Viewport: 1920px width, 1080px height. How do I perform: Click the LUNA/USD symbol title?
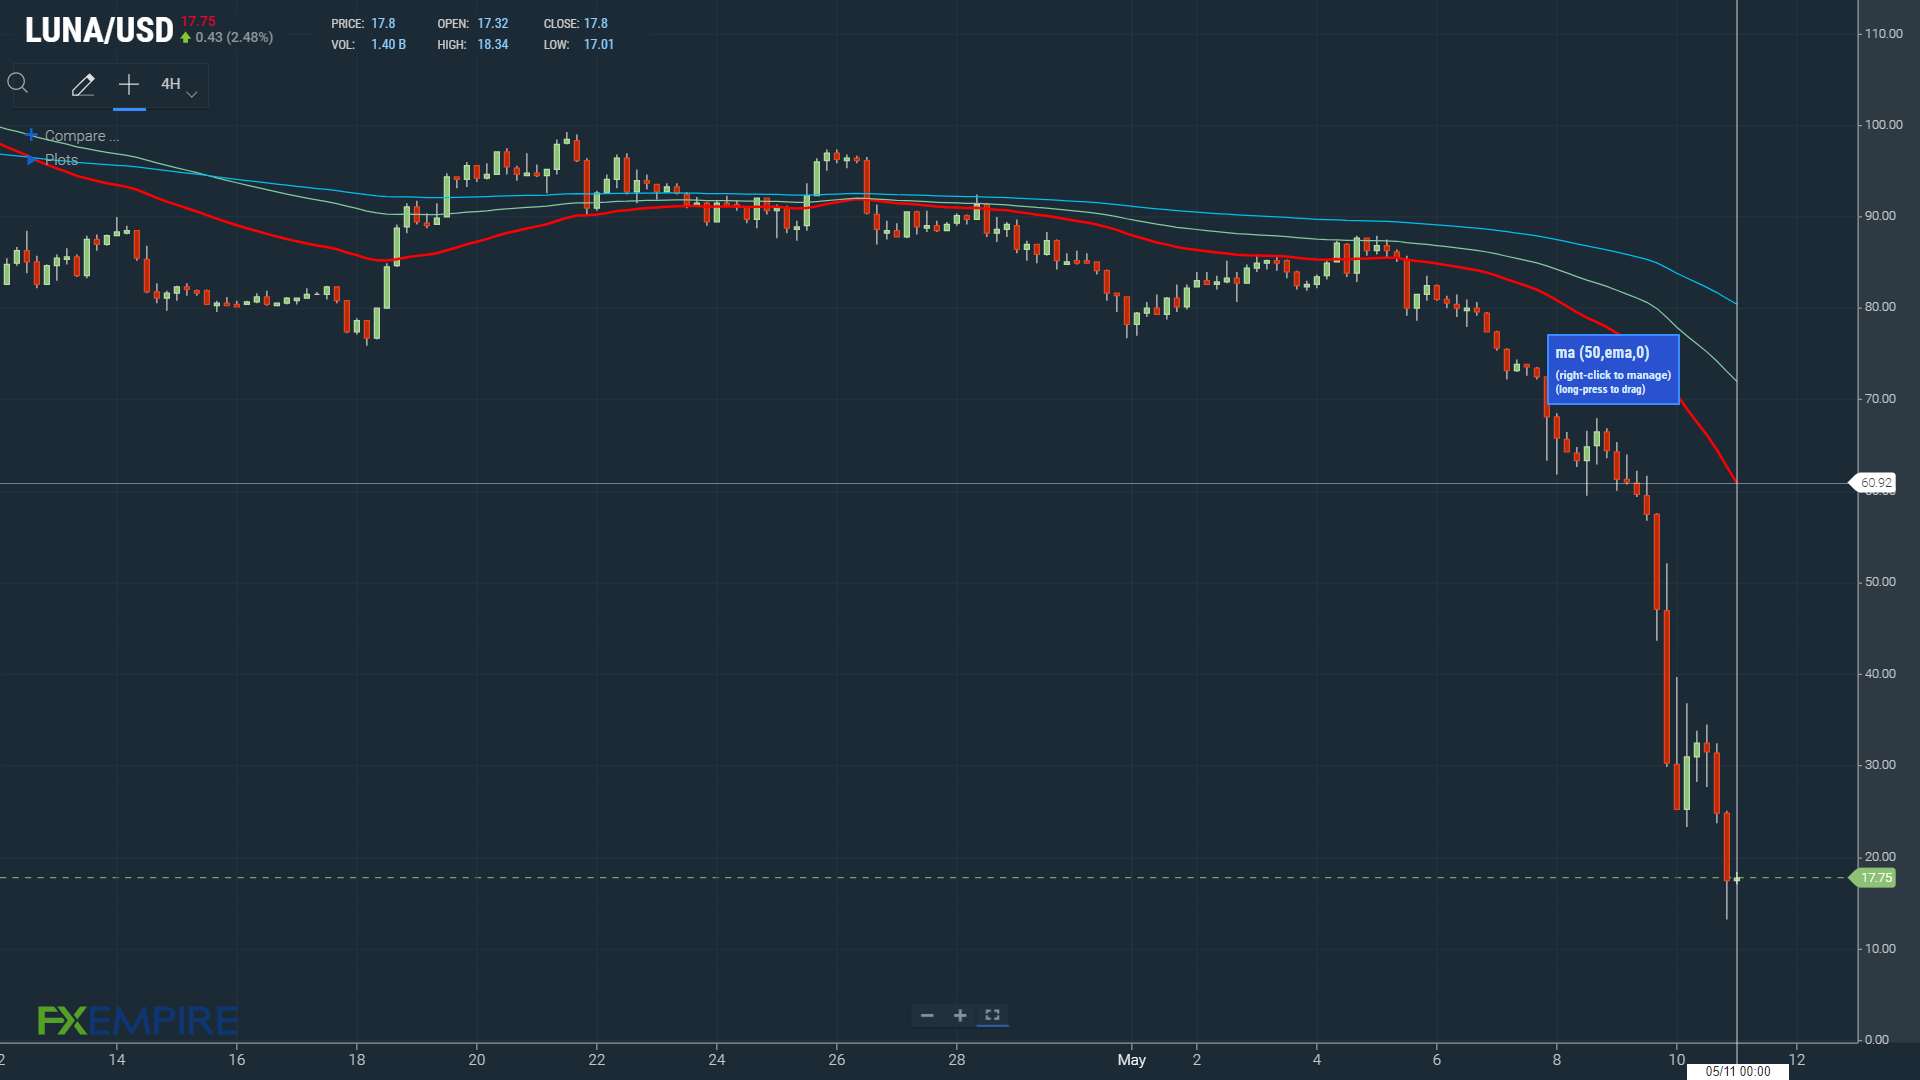[x=99, y=31]
